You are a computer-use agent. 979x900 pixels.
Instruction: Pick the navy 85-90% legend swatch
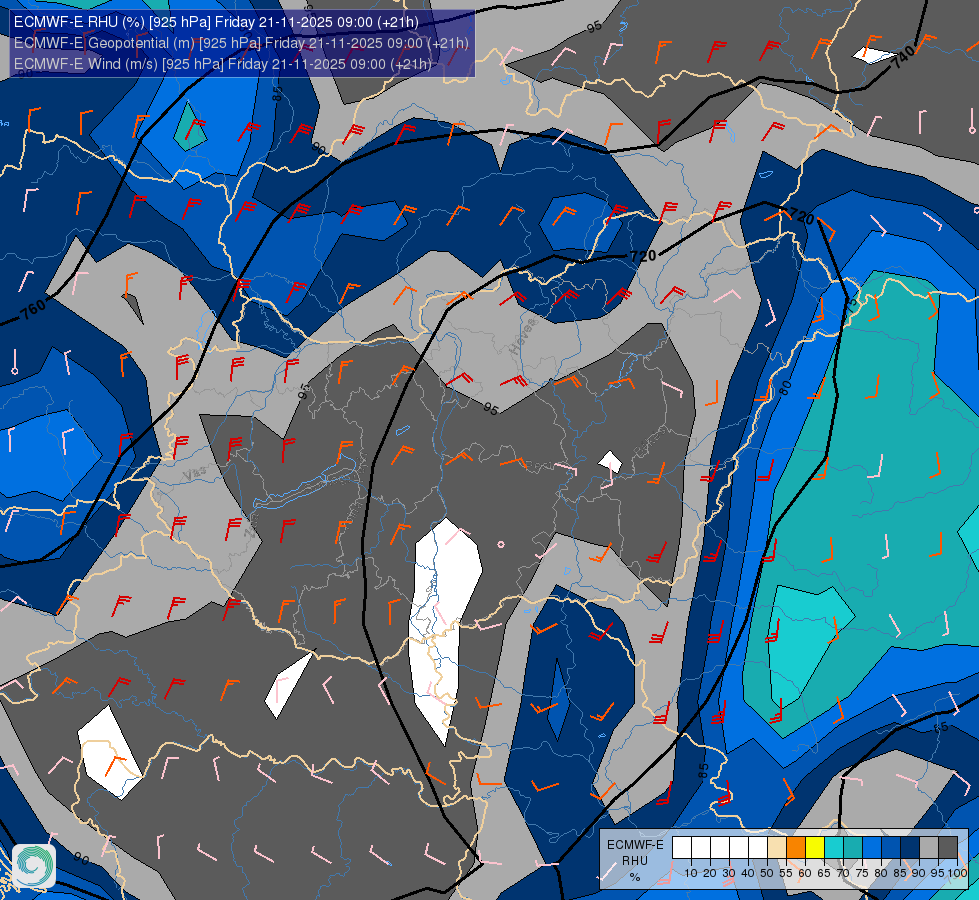[910, 848]
